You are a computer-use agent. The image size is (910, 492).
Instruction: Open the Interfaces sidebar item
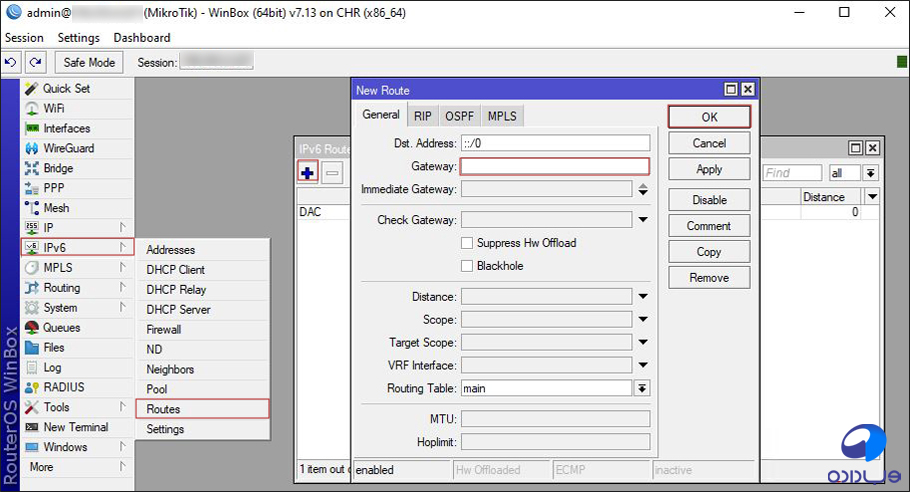66,128
